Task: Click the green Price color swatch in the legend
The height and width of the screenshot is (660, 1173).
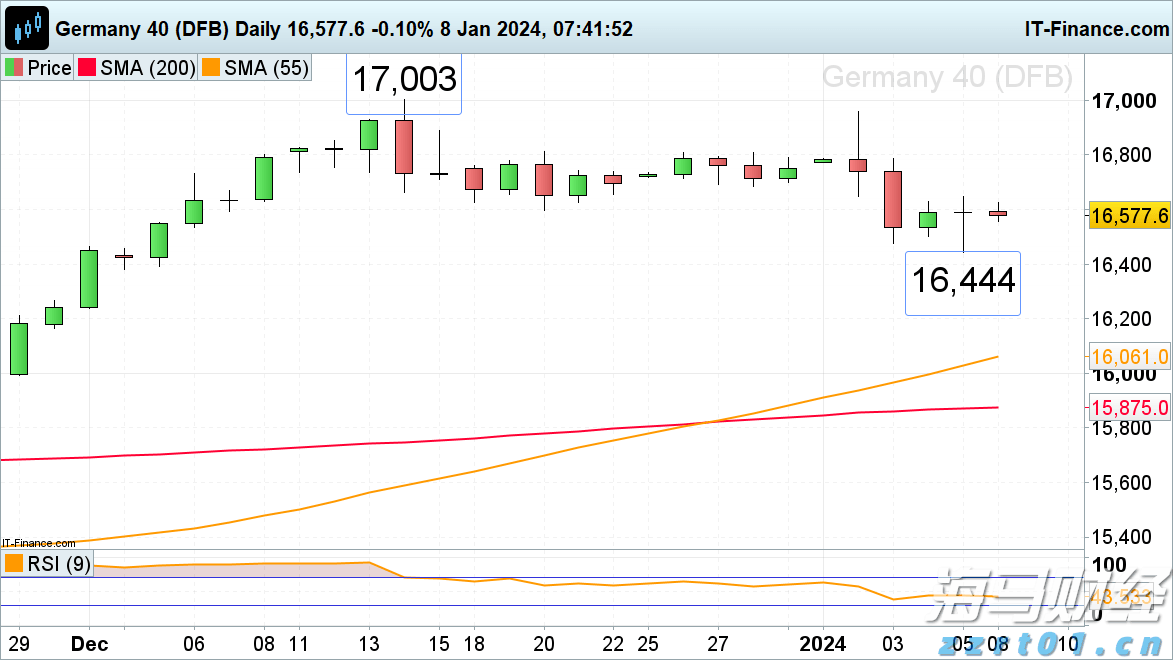Action: (x=11, y=69)
